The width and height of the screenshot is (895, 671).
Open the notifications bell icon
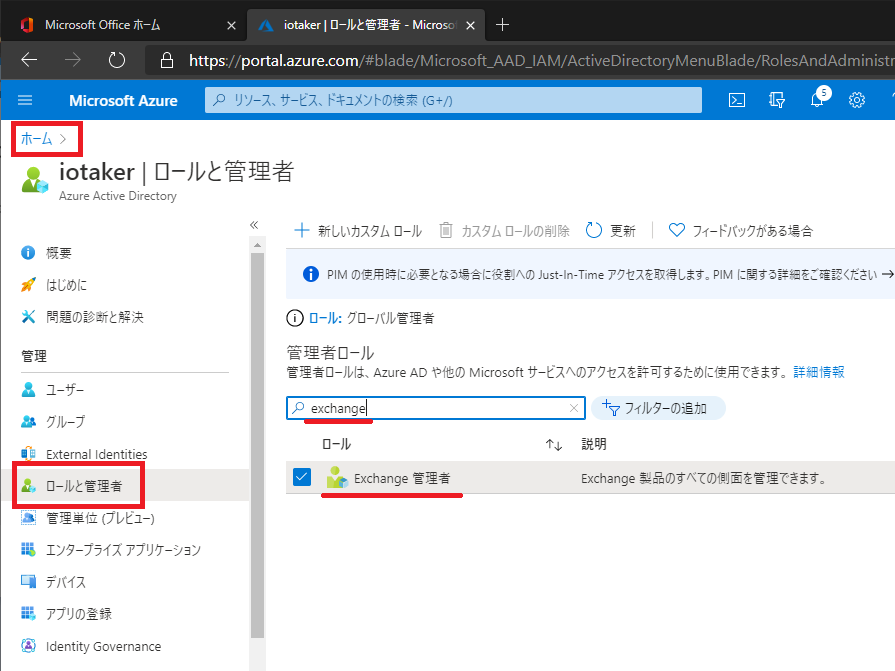tap(817, 100)
